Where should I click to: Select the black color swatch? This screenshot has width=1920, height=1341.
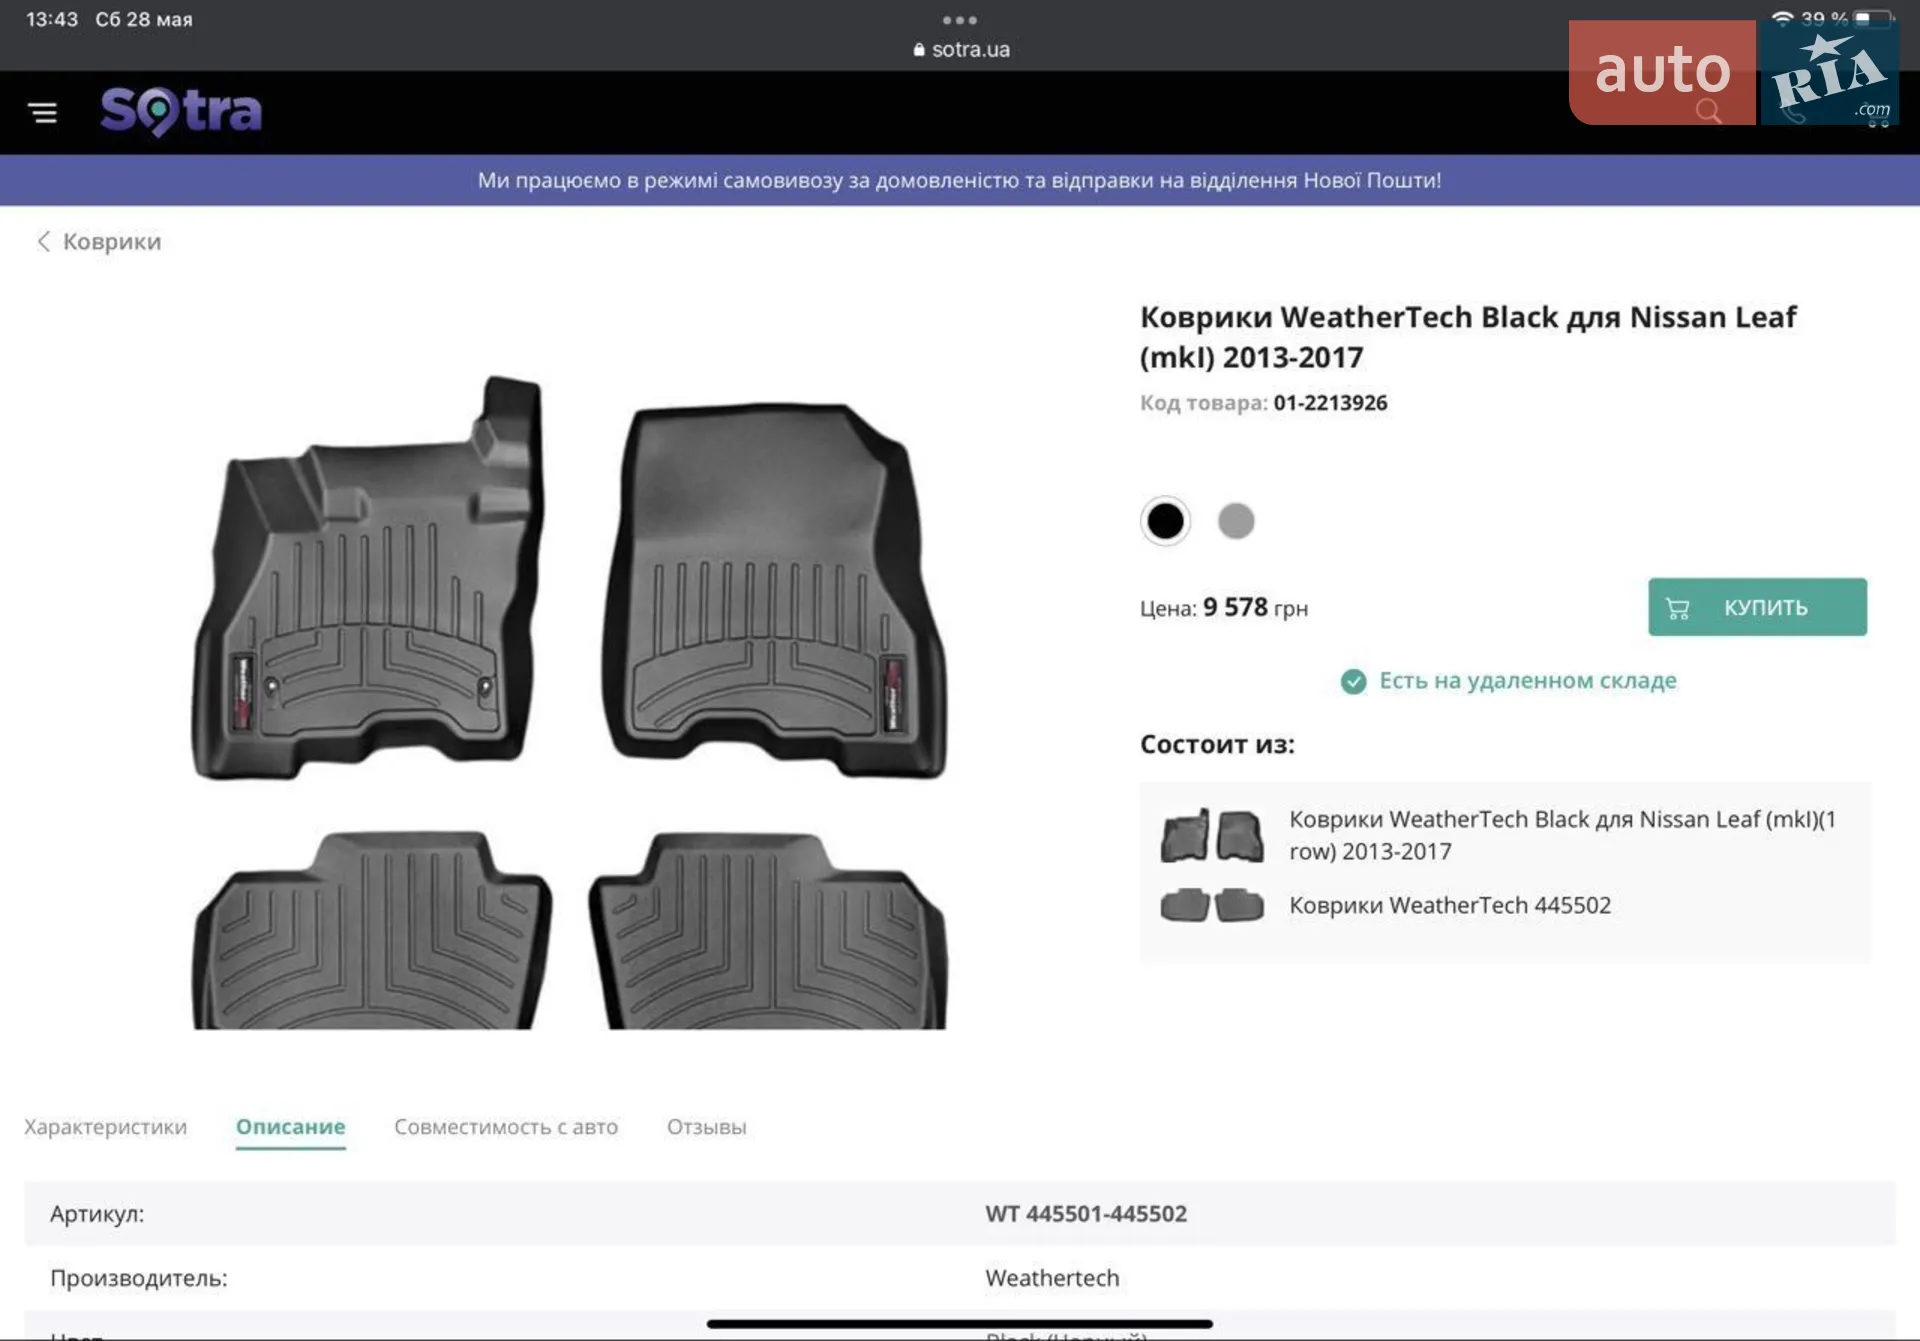click(x=1165, y=520)
